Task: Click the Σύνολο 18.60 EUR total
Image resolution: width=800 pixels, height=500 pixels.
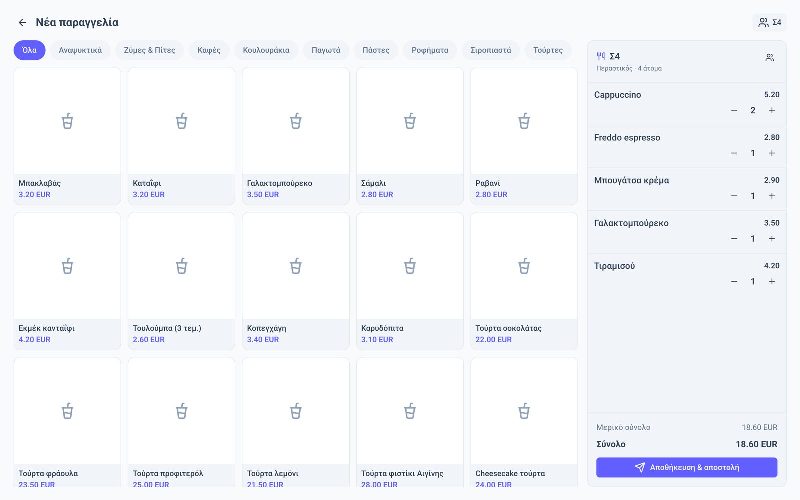Action: click(756, 444)
